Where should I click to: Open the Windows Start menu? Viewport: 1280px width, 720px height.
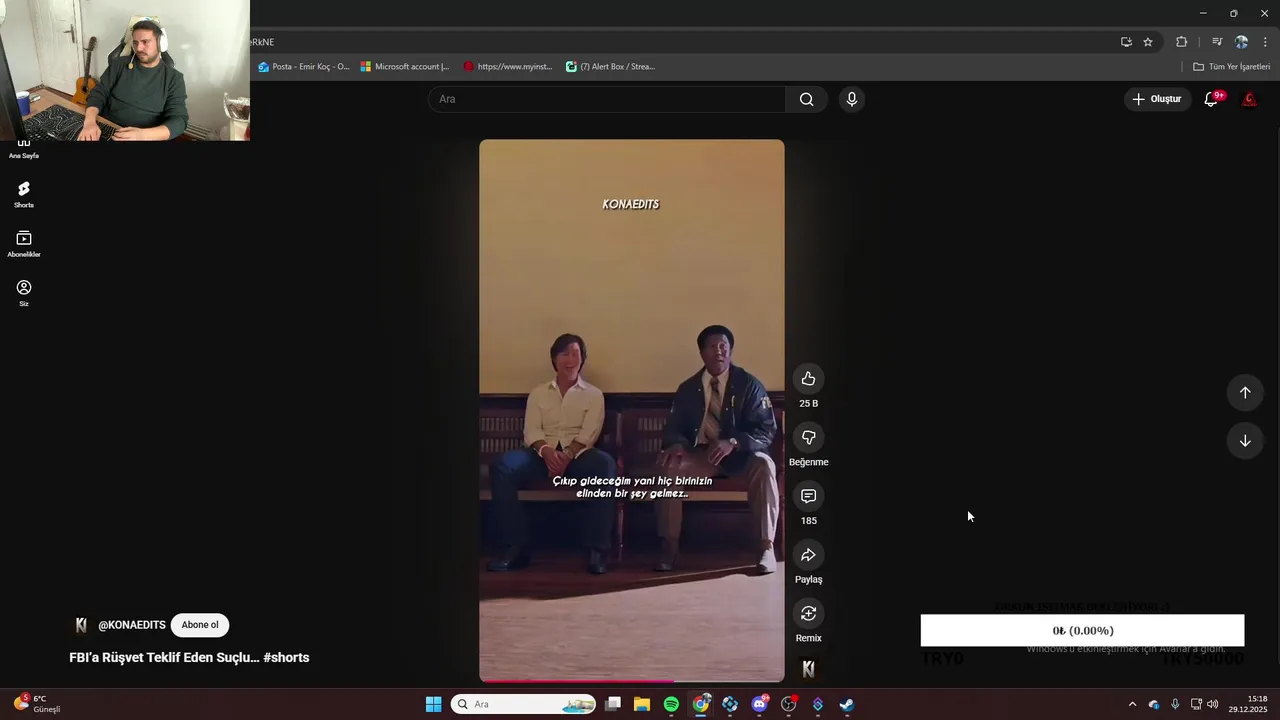coord(433,704)
